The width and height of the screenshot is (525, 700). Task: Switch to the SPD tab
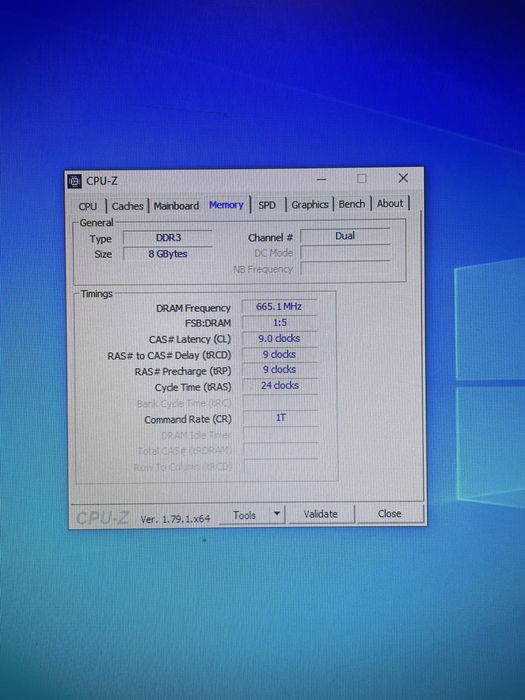(267, 205)
